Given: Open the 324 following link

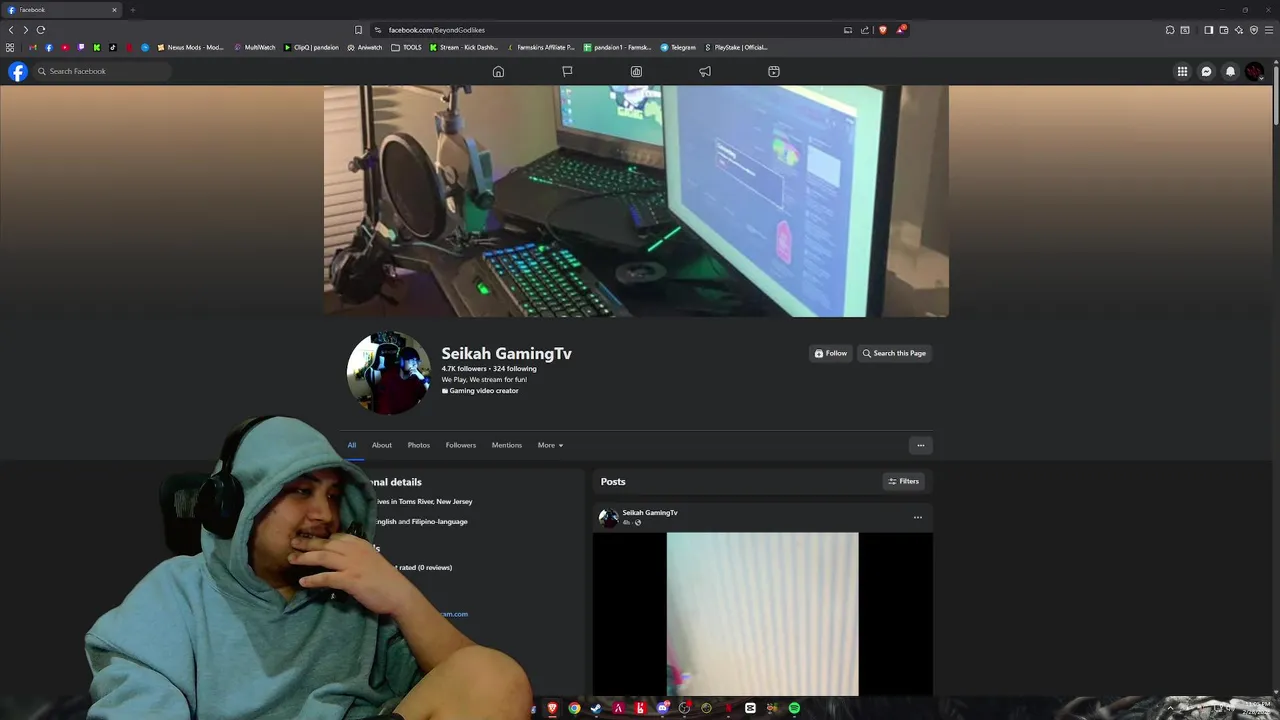Looking at the screenshot, I should point(515,369).
